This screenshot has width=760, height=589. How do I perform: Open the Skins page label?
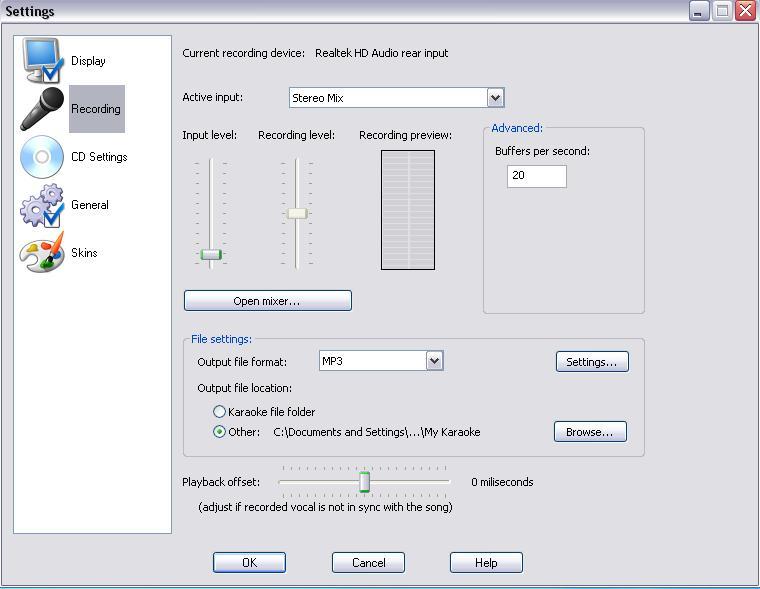pyautogui.click(x=84, y=253)
